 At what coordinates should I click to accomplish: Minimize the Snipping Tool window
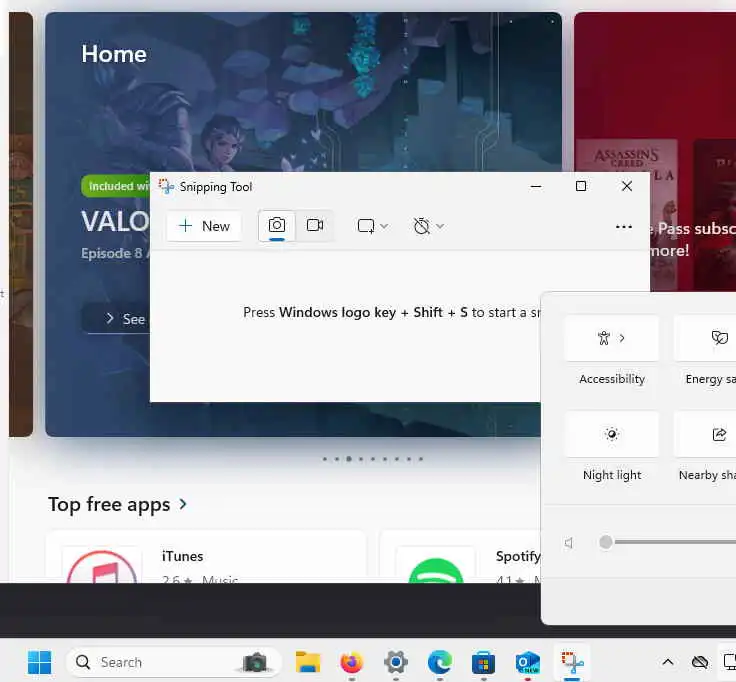[x=536, y=186]
